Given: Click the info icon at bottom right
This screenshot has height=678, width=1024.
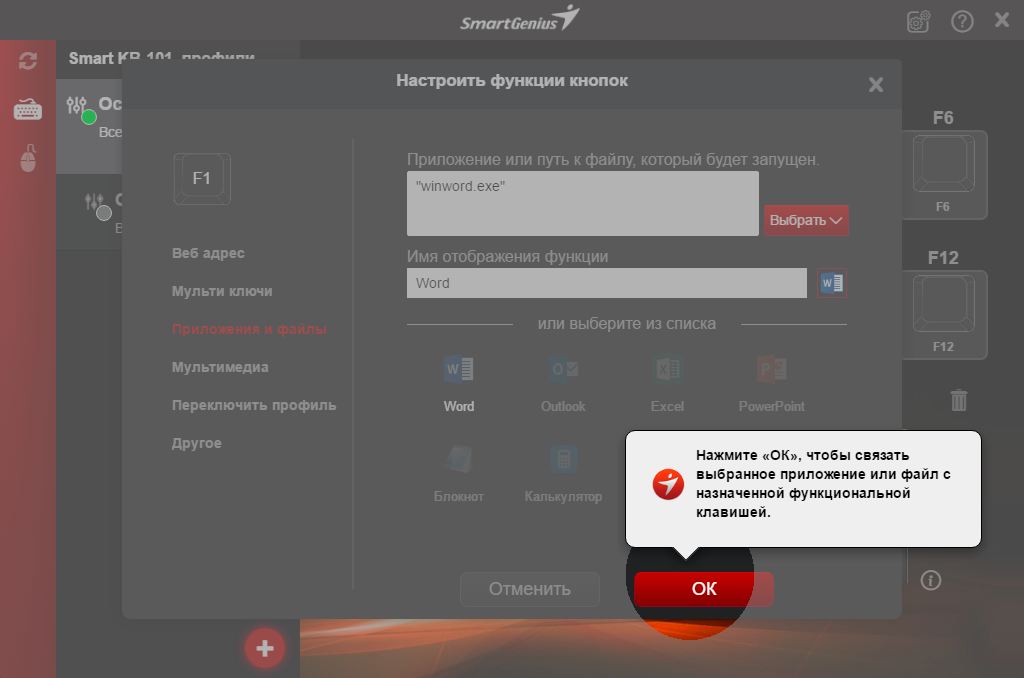Looking at the screenshot, I should coord(931,579).
